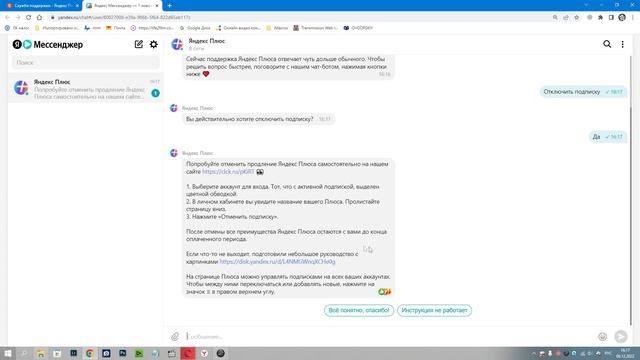The height and width of the screenshot is (360, 640).
Task: Open the clck.ru link in bot message
Action: tap(228, 171)
